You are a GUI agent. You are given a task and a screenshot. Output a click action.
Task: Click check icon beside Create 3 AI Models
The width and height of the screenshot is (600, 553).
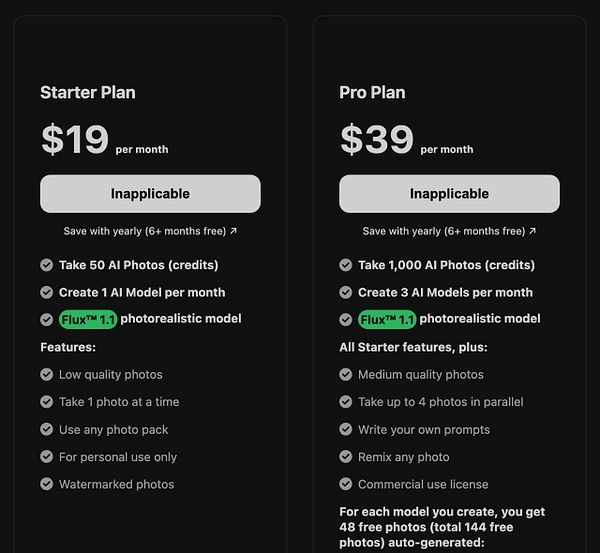coord(346,292)
